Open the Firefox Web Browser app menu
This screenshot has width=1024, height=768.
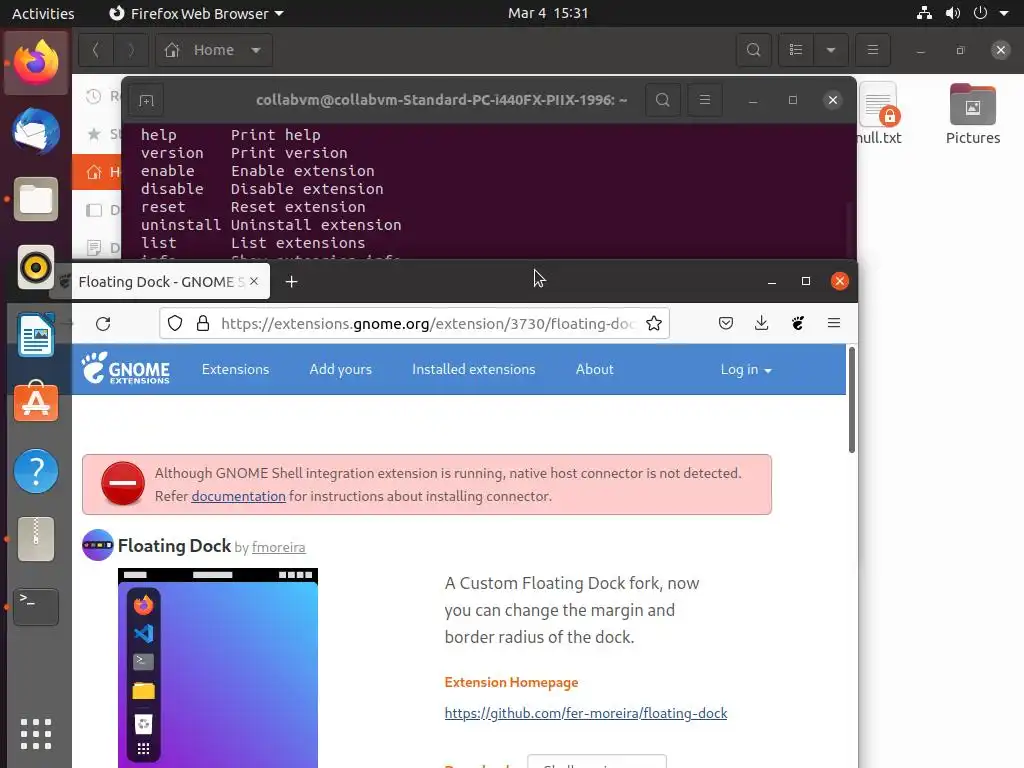coord(196,13)
